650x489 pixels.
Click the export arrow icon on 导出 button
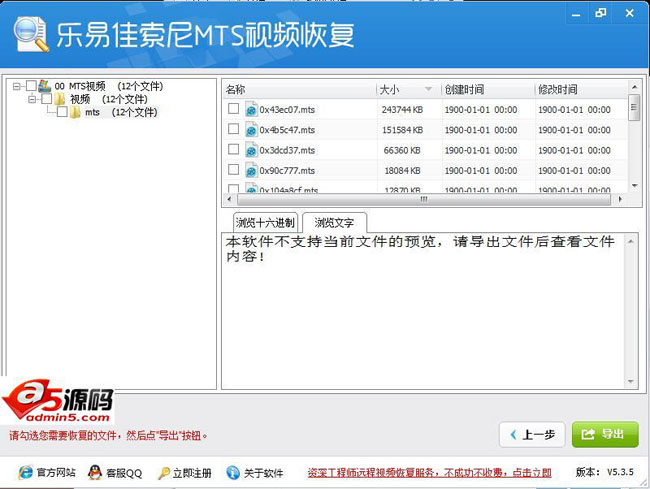tap(588, 434)
